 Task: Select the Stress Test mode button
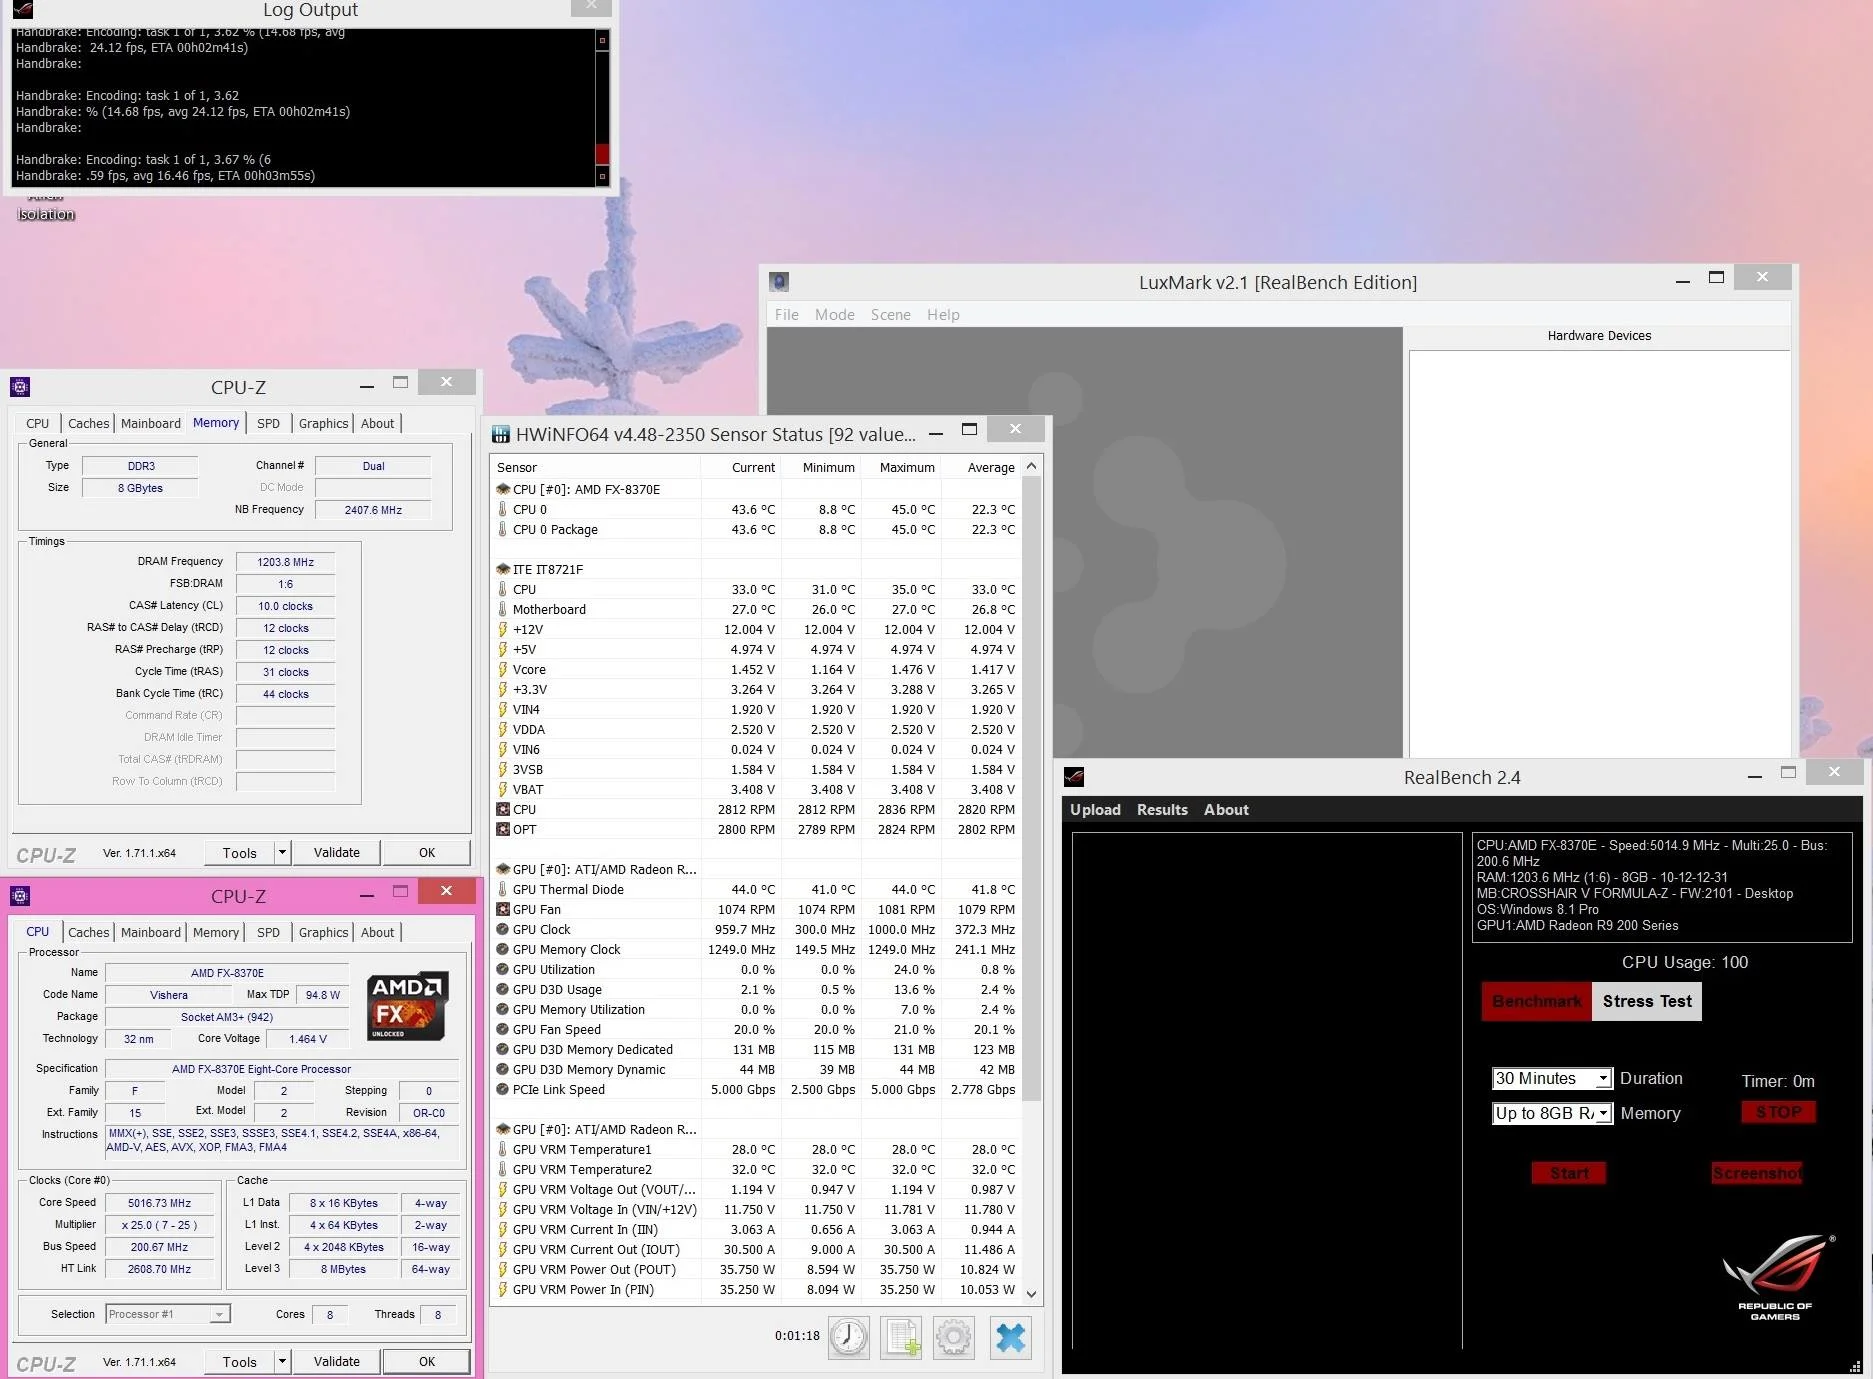click(1647, 1001)
